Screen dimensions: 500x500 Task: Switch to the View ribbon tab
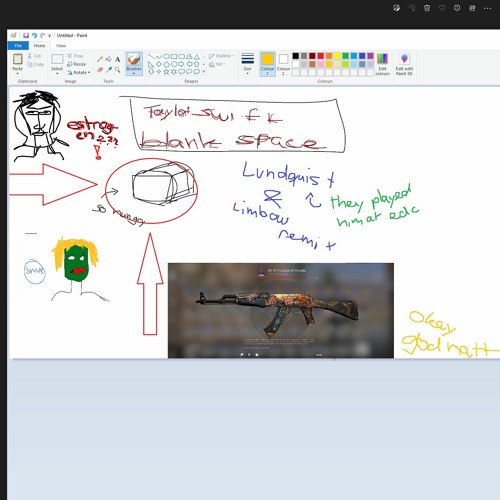[x=61, y=46]
